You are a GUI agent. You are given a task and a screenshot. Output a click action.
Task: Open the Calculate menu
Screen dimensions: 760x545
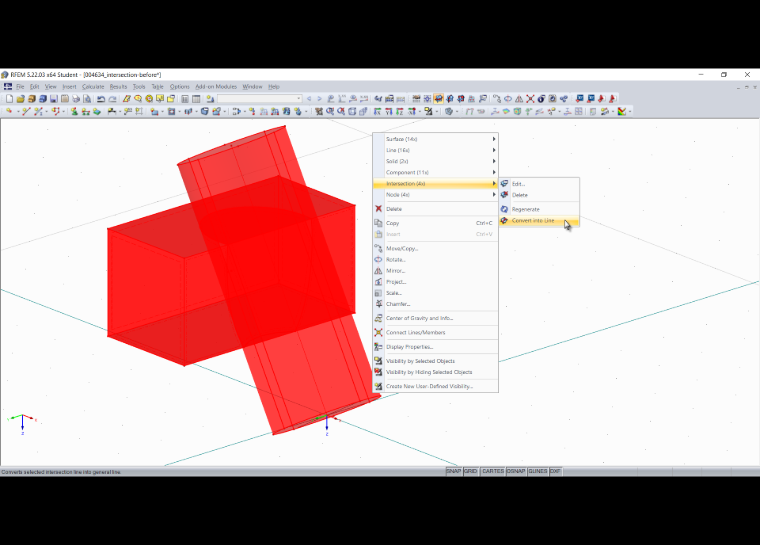pos(93,87)
